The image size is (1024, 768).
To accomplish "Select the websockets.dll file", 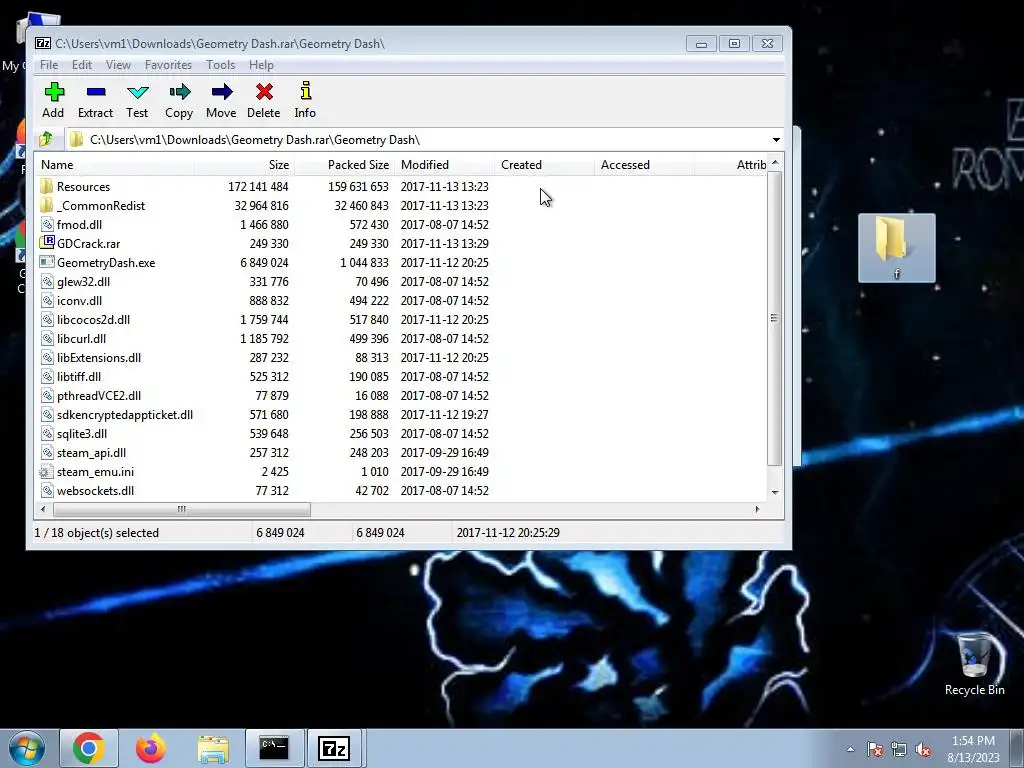I will coord(95,490).
